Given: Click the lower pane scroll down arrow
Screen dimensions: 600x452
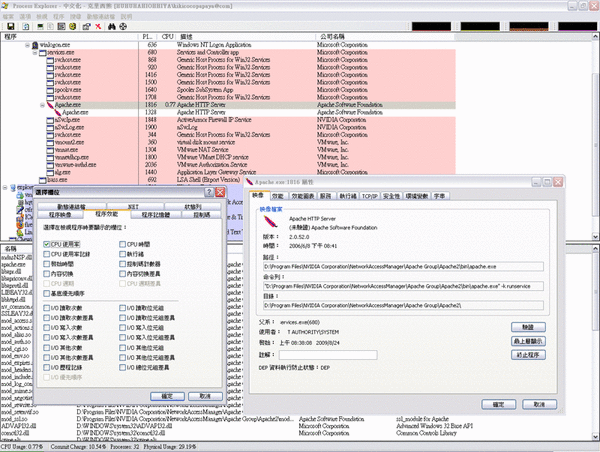Looking at the screenshot, I should point(596,436).
